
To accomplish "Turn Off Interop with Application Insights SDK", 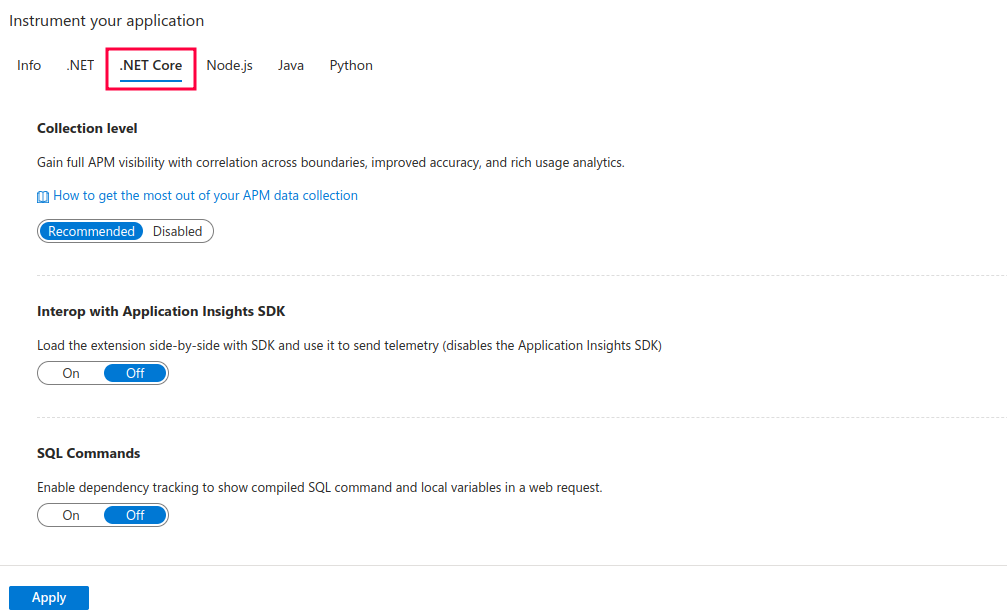I will pyautogui.click(x=135, y=374).
